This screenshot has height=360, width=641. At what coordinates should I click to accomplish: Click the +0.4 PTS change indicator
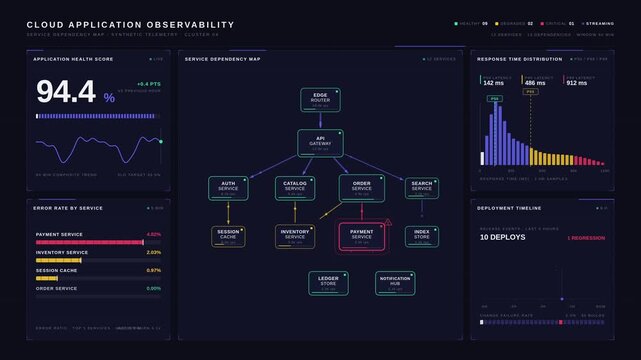tap(149, 84)
